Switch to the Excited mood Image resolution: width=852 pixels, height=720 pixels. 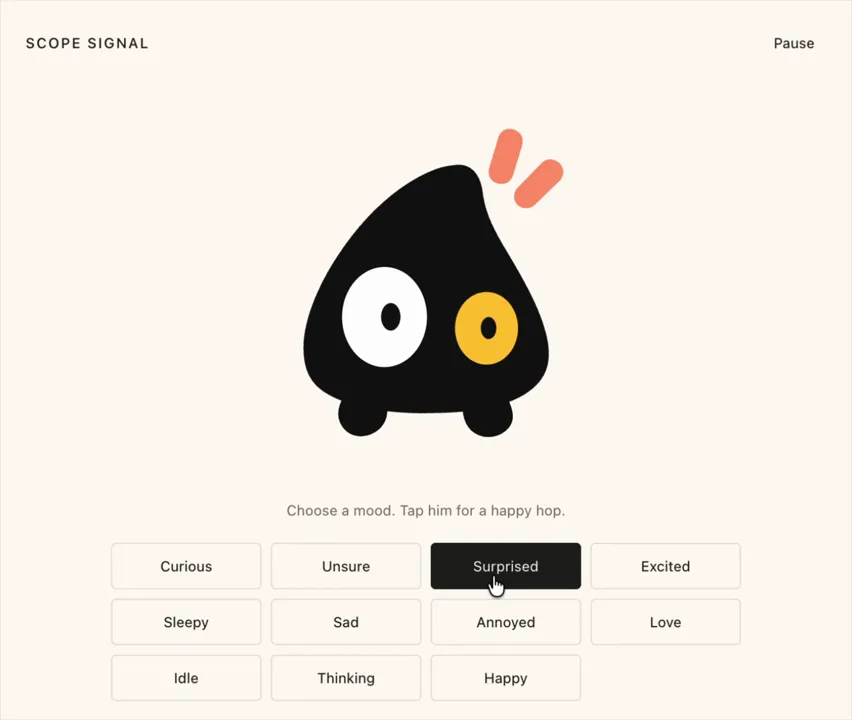click(665, 566)
